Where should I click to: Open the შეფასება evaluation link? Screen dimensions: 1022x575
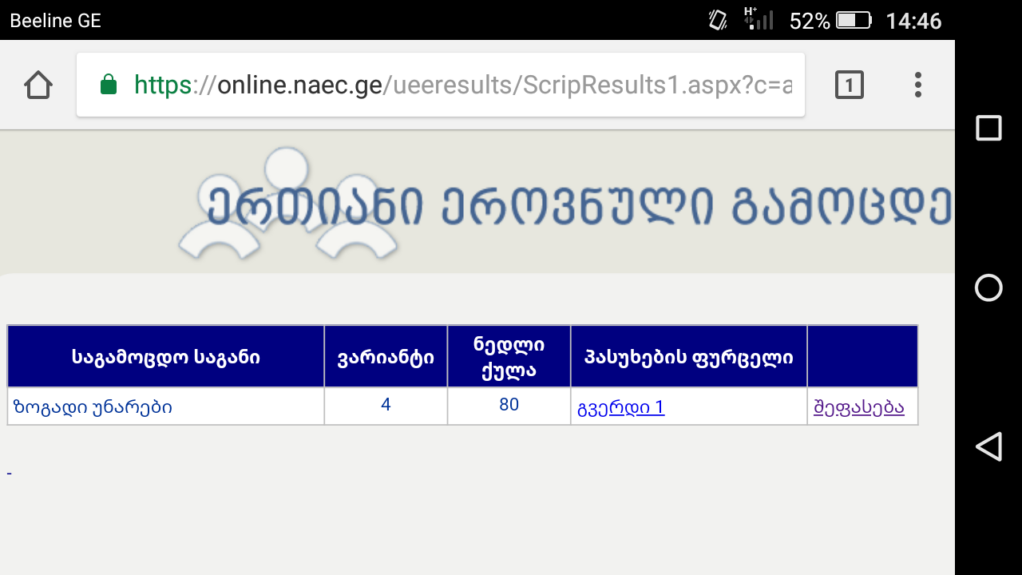pos(859,407)
